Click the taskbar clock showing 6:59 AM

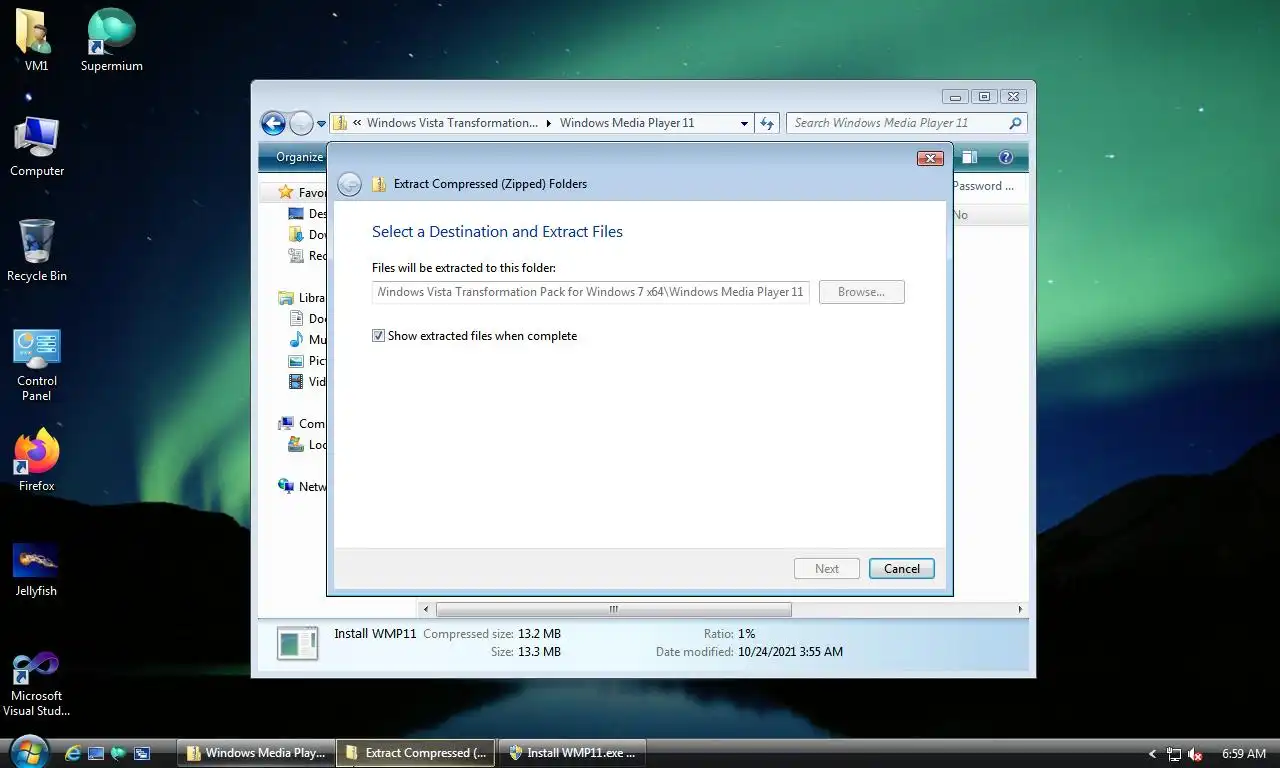pyautogui.click(x=1243, y=754)
